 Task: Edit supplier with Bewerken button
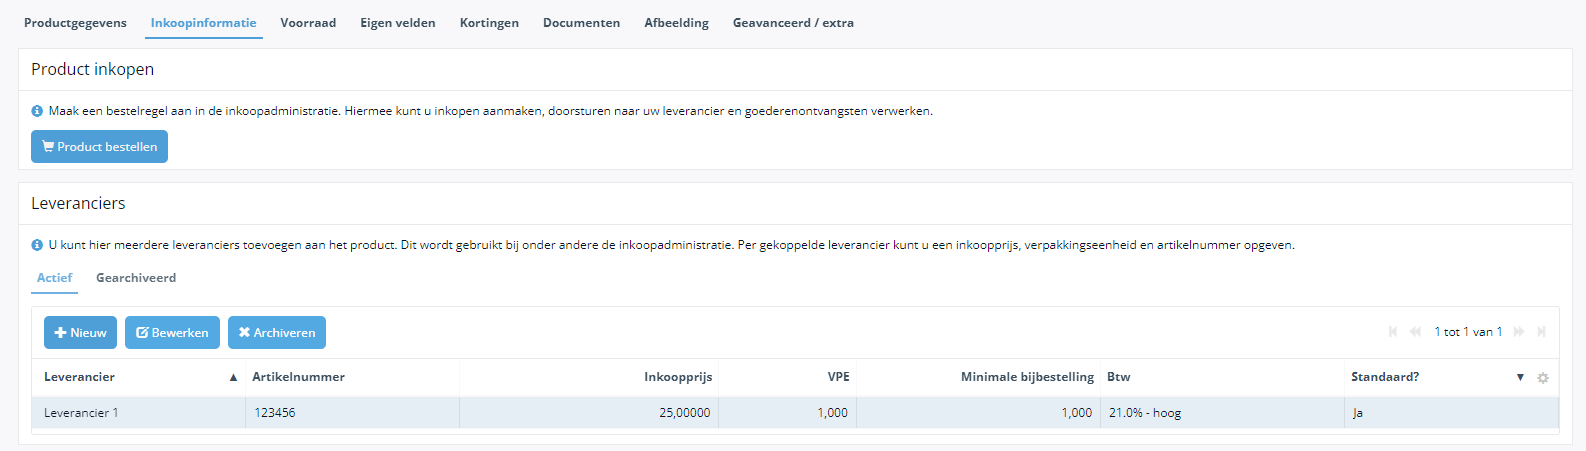tap(172, 333)
